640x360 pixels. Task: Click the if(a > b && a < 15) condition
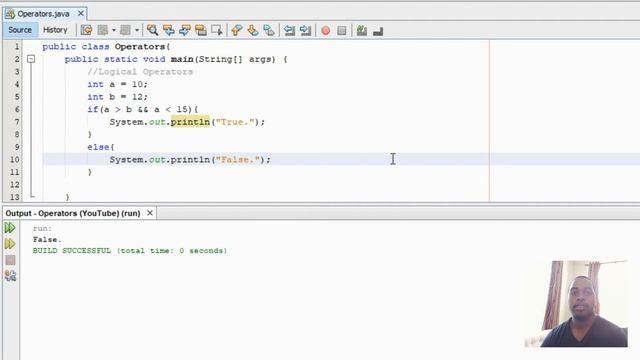click(140, 109)
